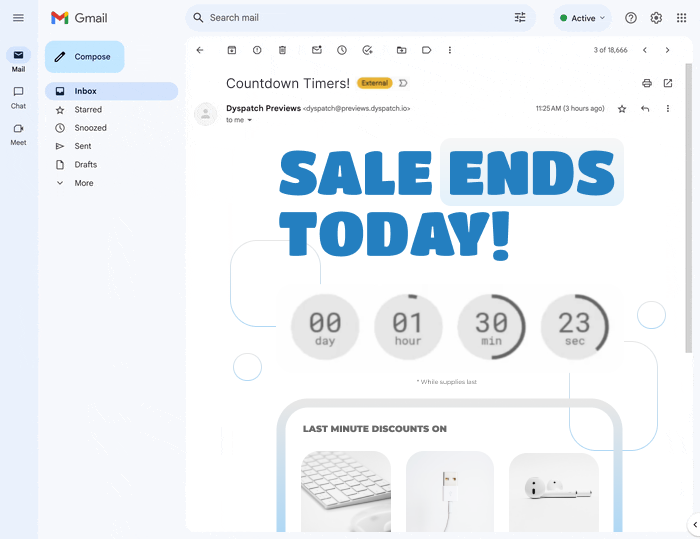Image resolution: width=700 pixels, height=539 pixels.
Task: Click the min countdown circle
Action: click(x=491, y=326)
